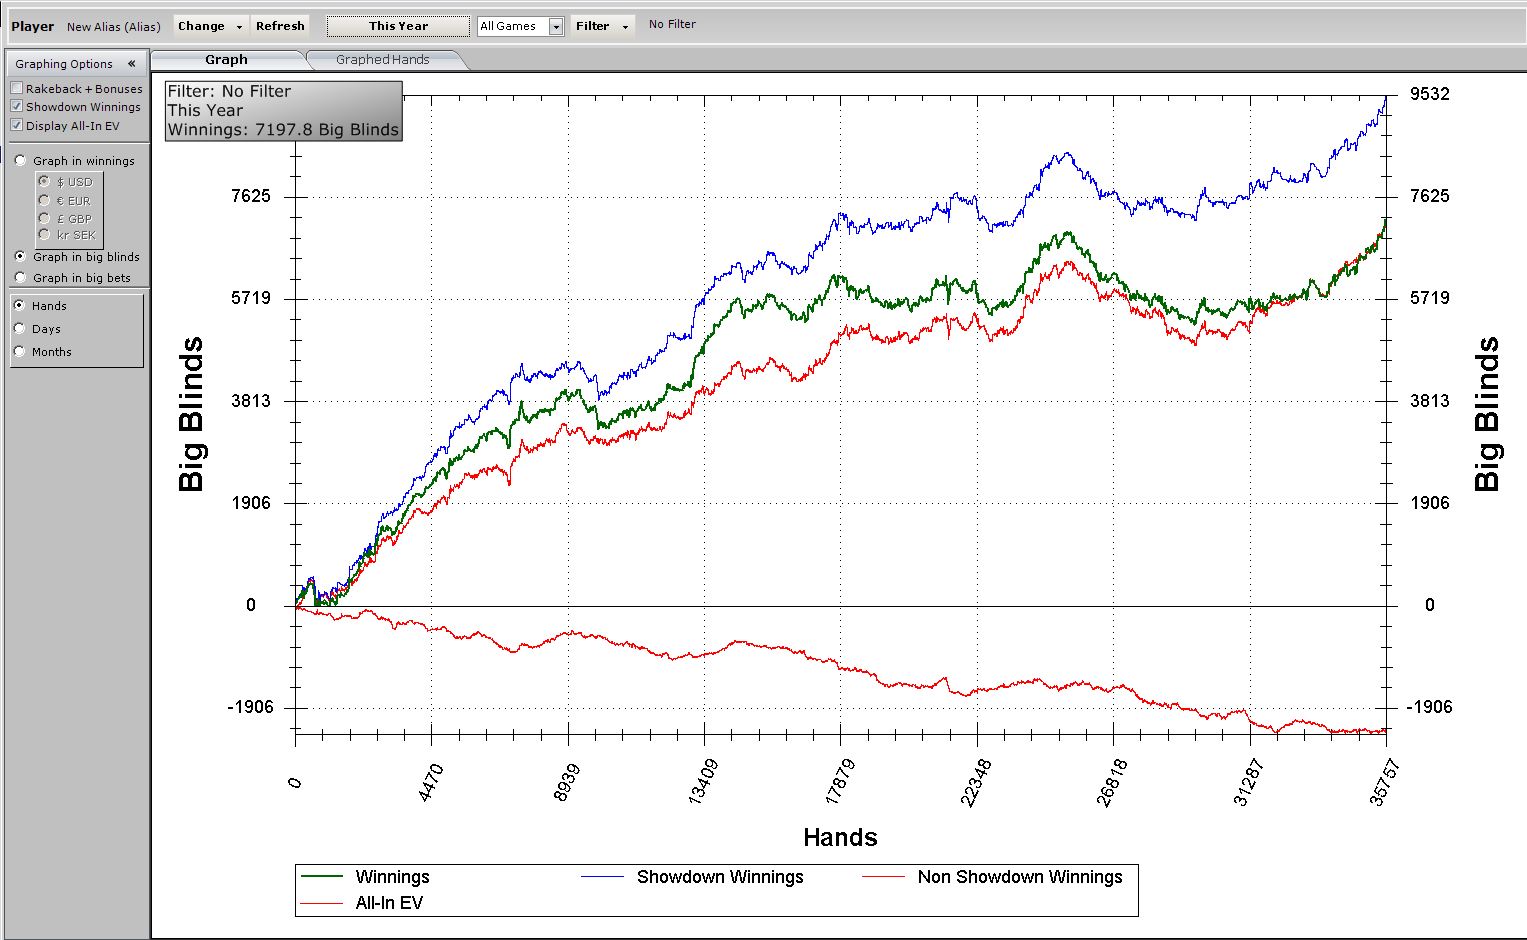Viewport: 1527px width, 940px height.
Task: Click the blue Showdown Winnings legend line
Action: point(603,877)
